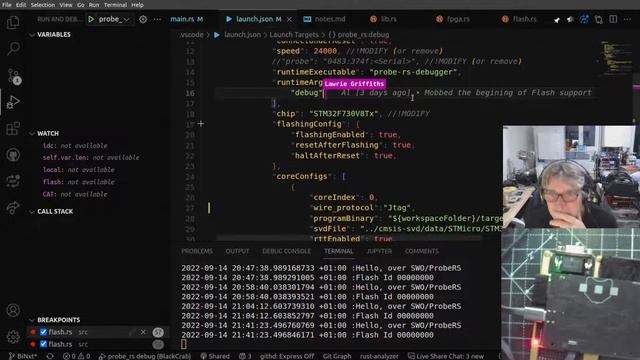Switch to the flash.rs editor tab

click(x=519, y=19)
